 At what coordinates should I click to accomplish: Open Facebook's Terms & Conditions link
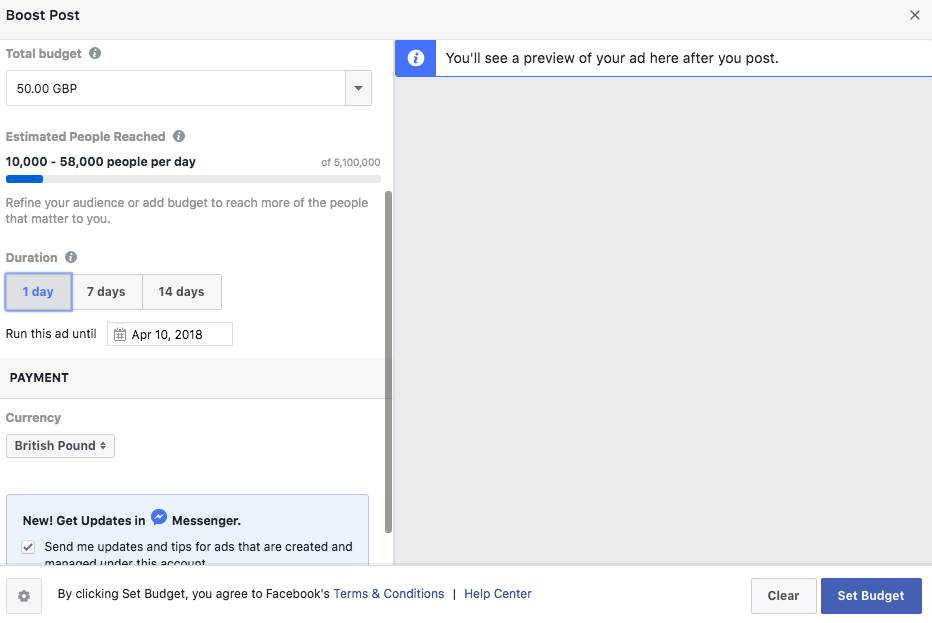click(x=388, y=594)
